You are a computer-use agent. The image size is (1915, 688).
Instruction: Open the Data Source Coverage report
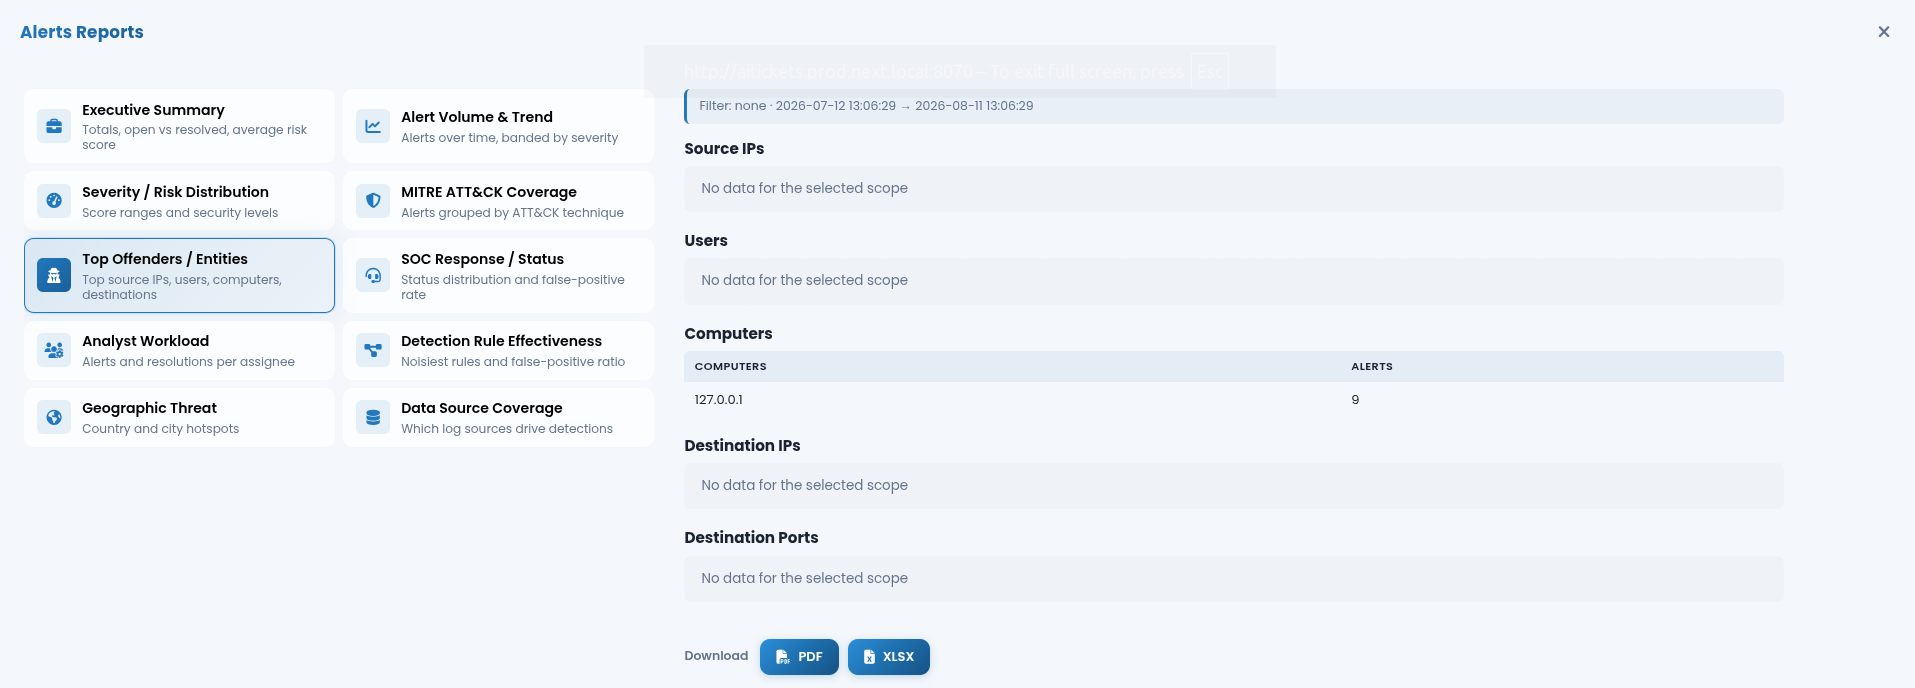(498, 417)
